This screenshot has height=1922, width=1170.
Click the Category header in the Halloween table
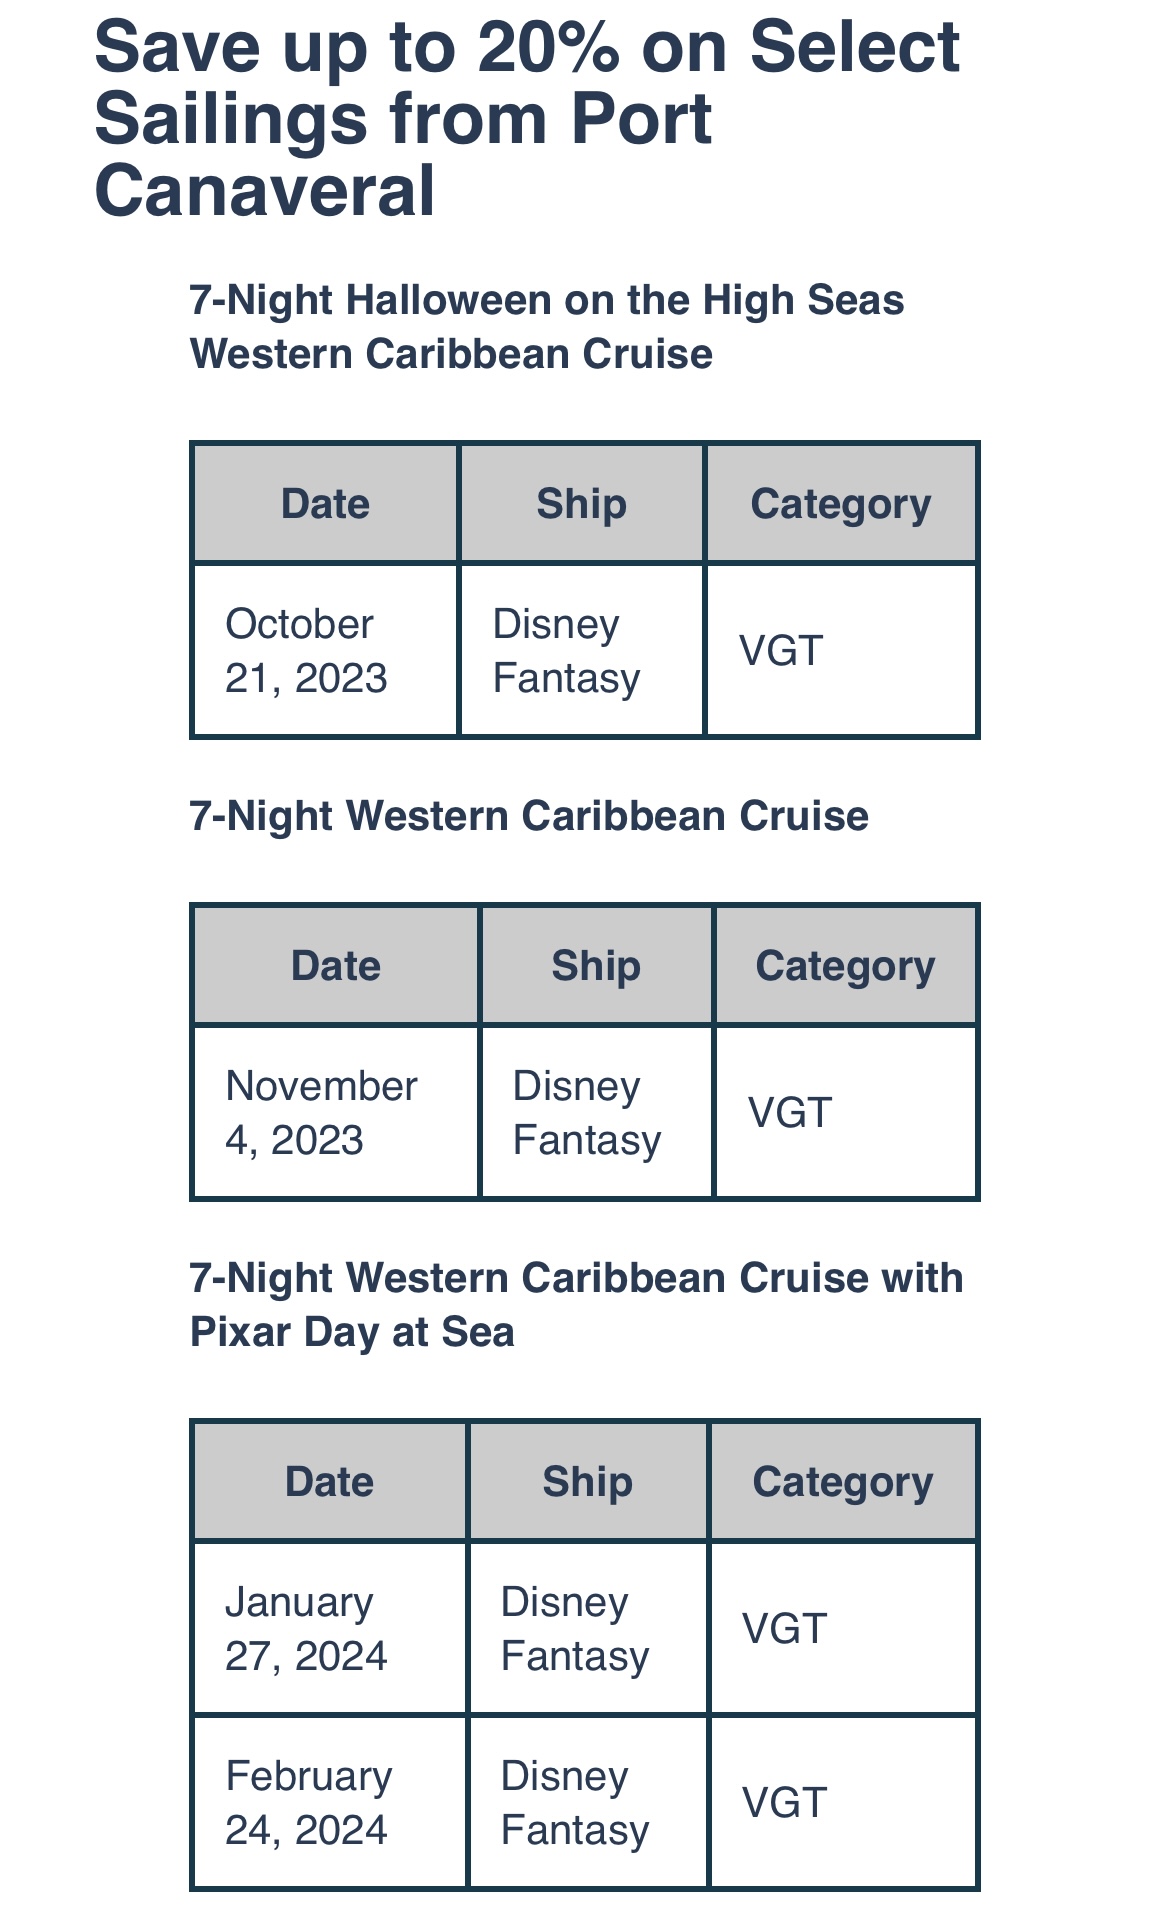840,504
